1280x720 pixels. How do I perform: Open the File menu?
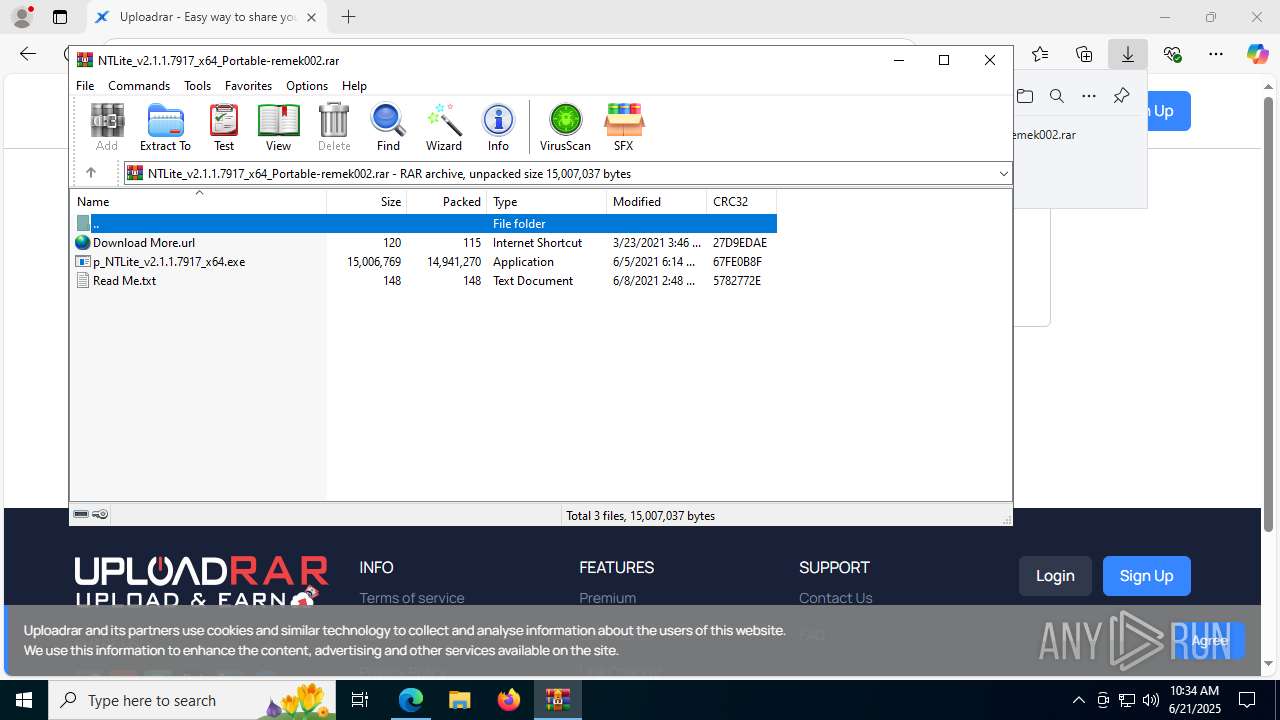pyautogui.click(x=85, y=86)
